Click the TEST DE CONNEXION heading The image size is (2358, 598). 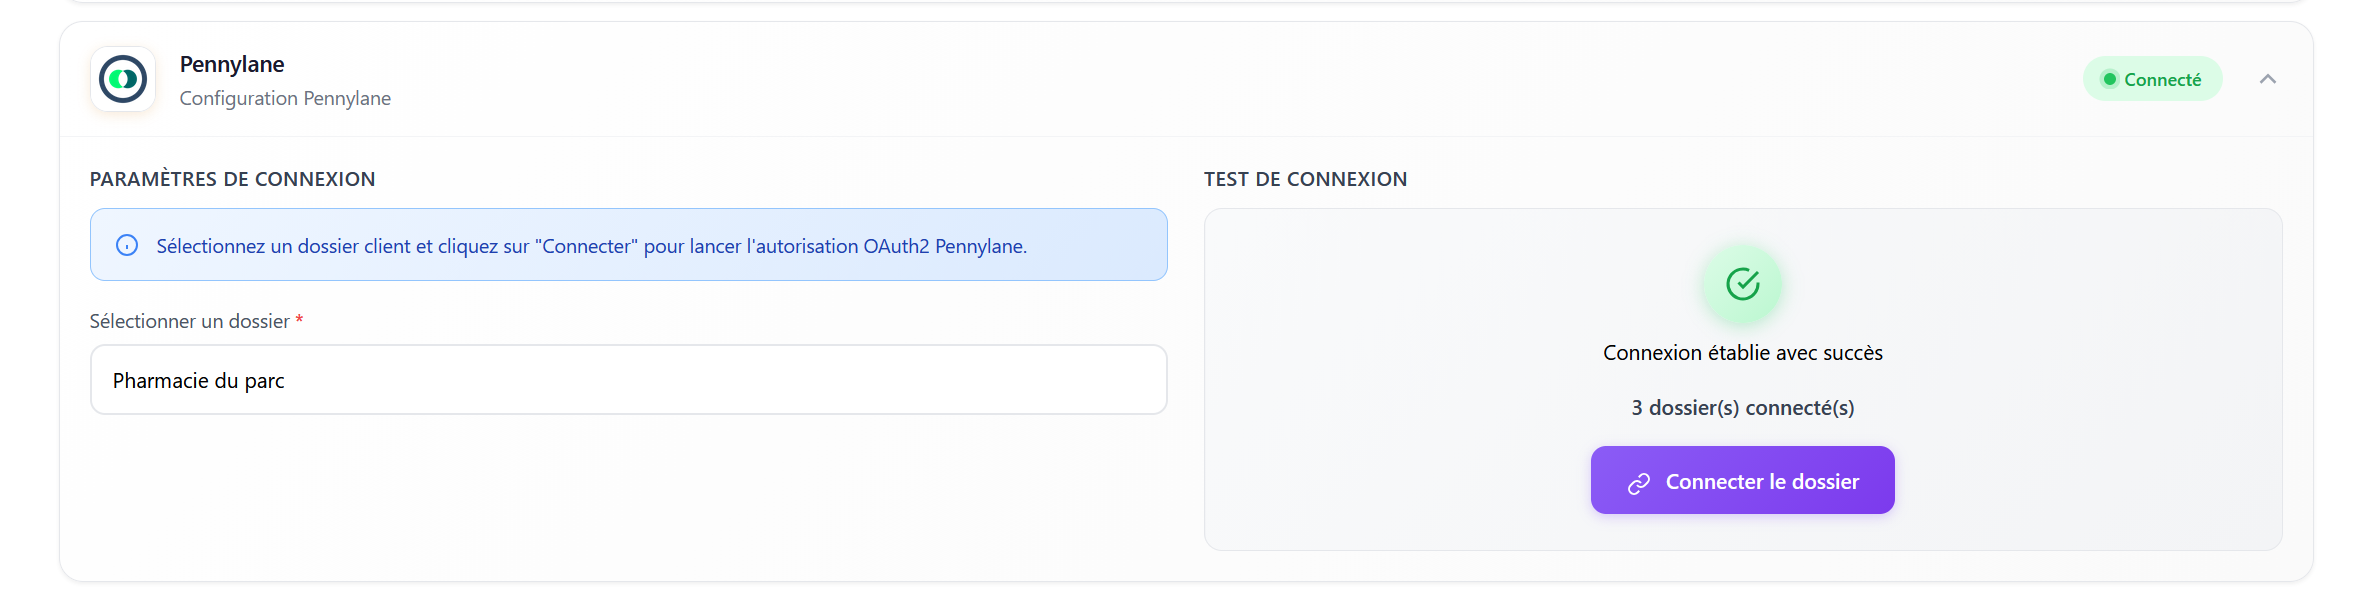click(1305, 179)
